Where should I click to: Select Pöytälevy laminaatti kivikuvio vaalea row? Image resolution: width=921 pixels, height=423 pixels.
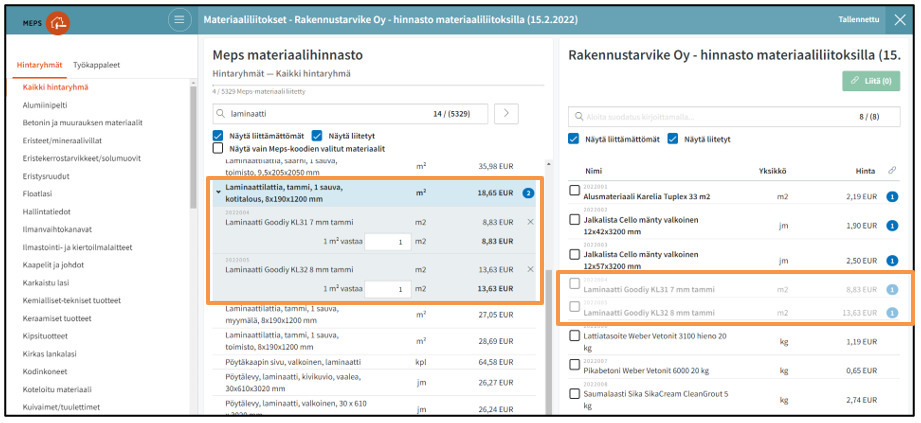374,382
